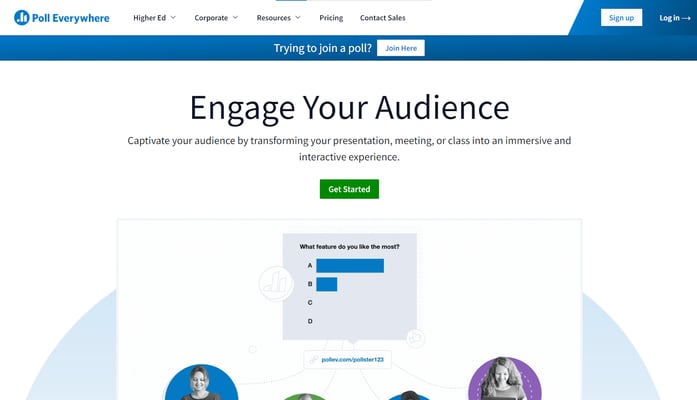Click the Log in link

point(669,18)
